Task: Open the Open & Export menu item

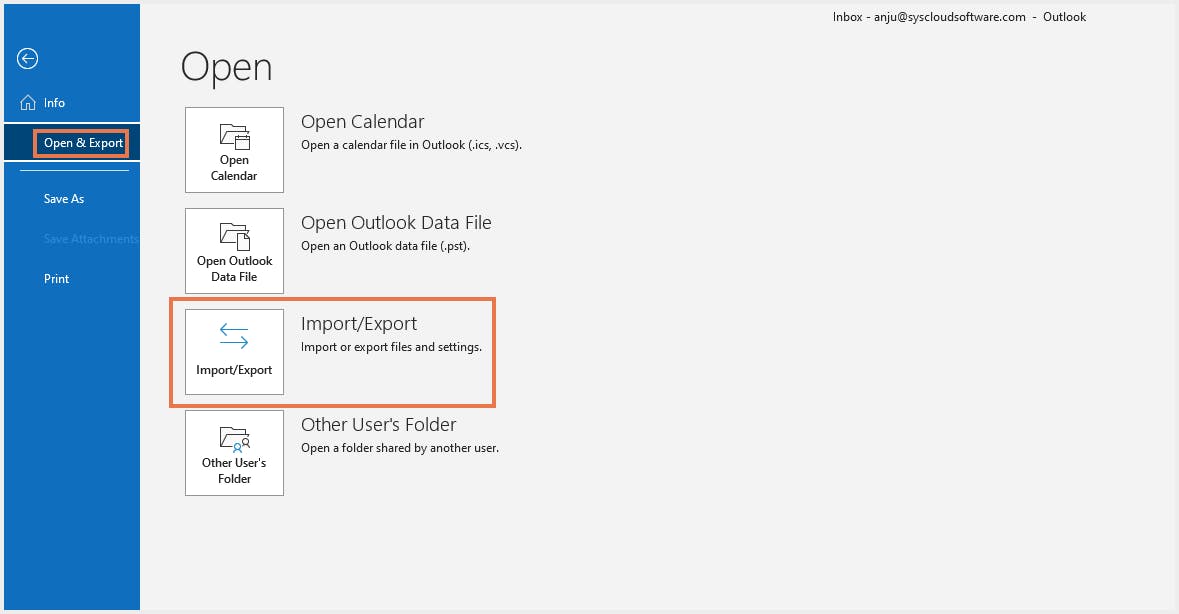Action: [83, 143]
